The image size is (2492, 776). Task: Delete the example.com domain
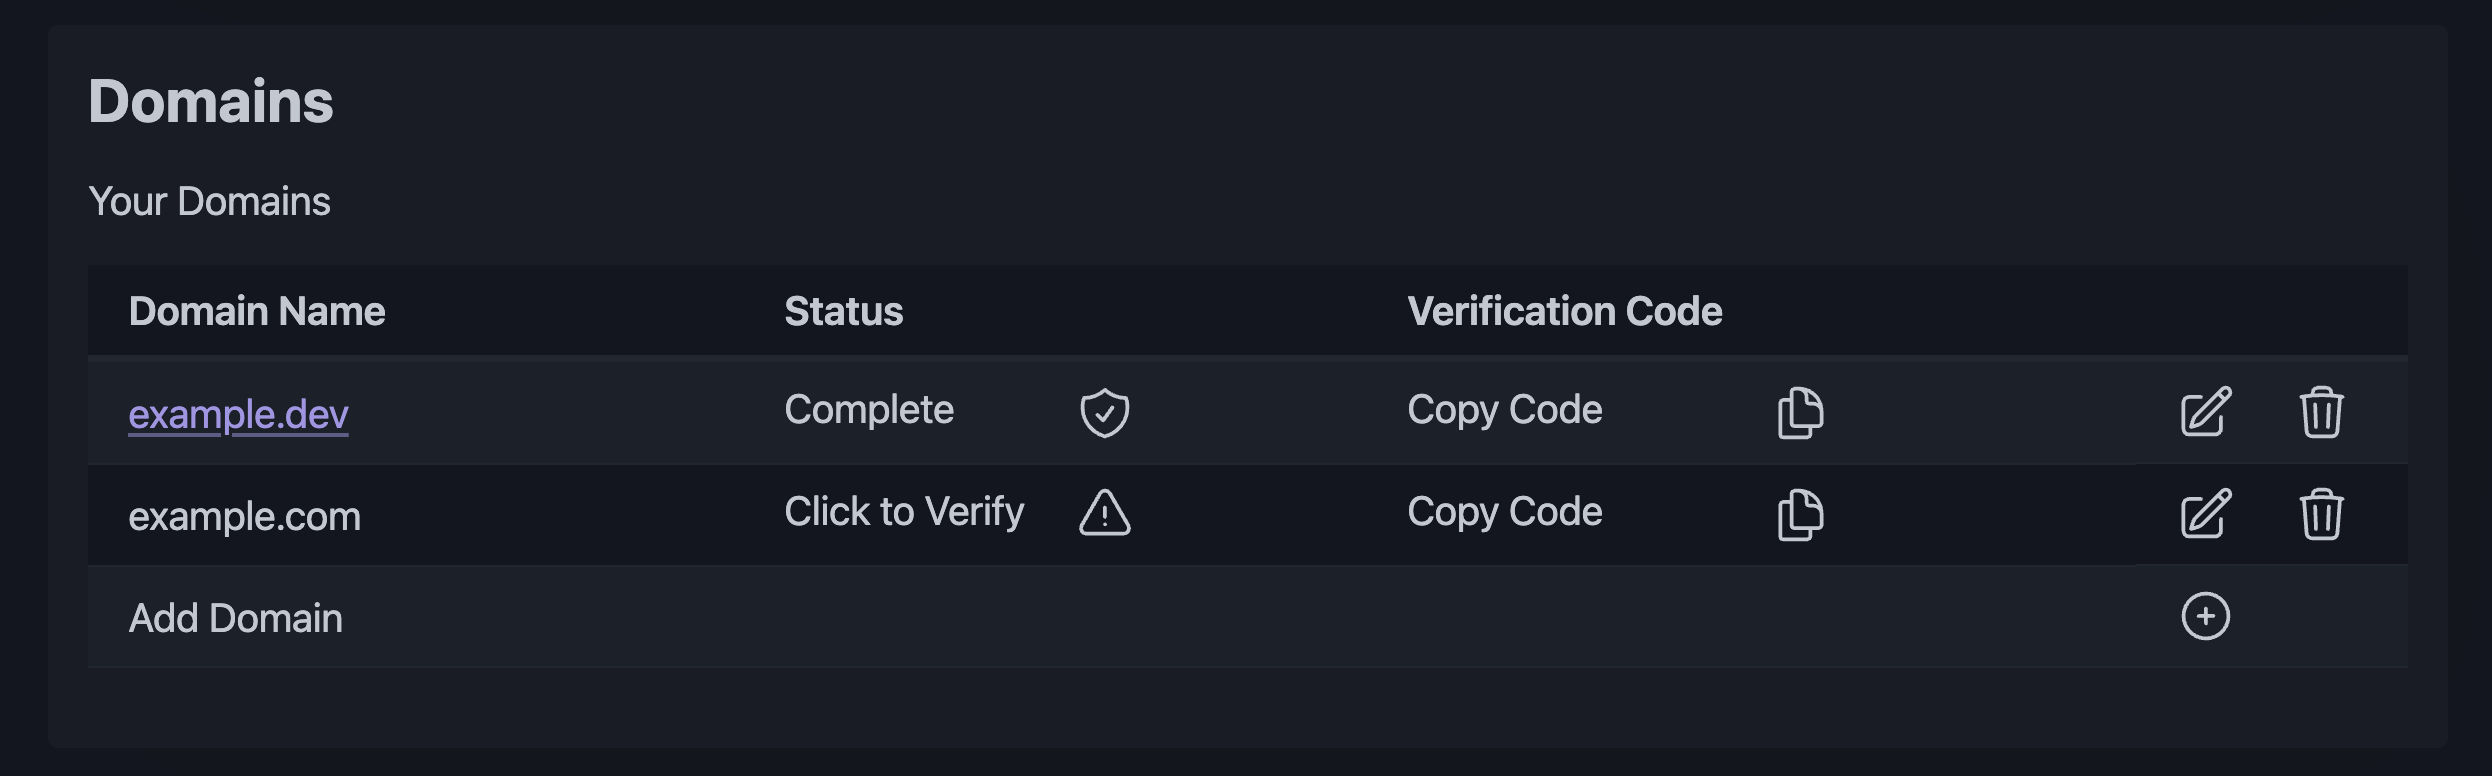tap(2320, 514)
